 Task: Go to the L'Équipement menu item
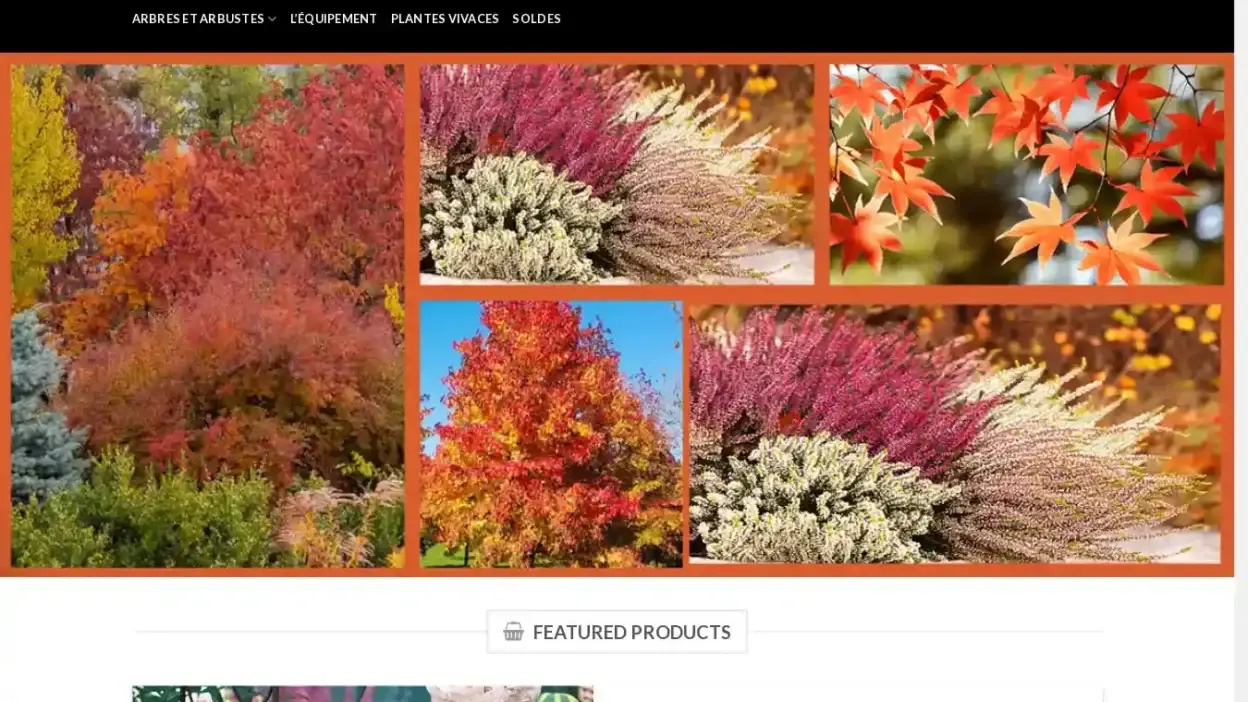(x=333, y=19)
